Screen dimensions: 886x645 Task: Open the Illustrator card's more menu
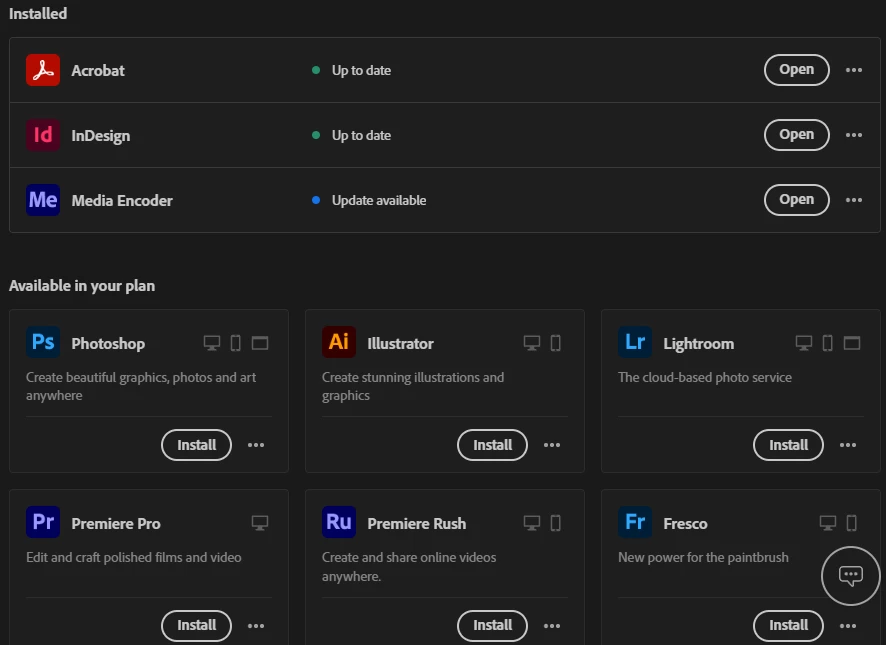[x=552, y=445]
